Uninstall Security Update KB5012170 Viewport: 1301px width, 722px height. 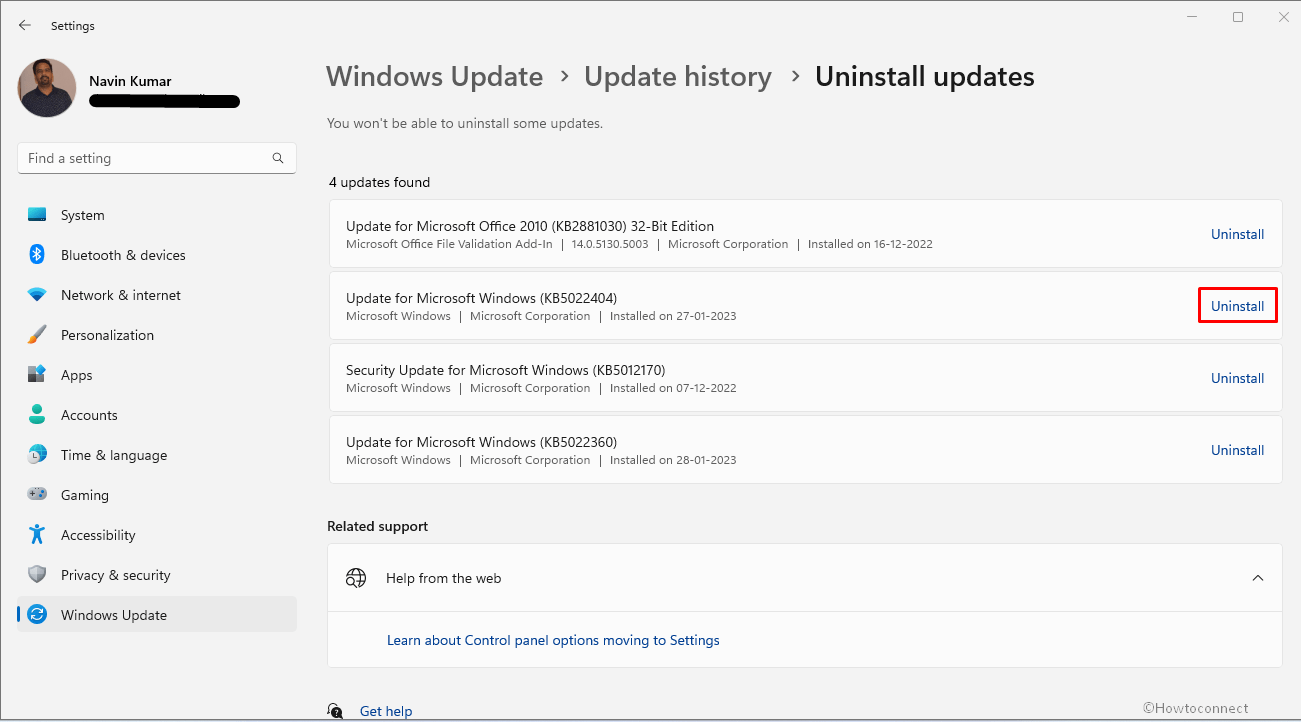[1237, 378]
